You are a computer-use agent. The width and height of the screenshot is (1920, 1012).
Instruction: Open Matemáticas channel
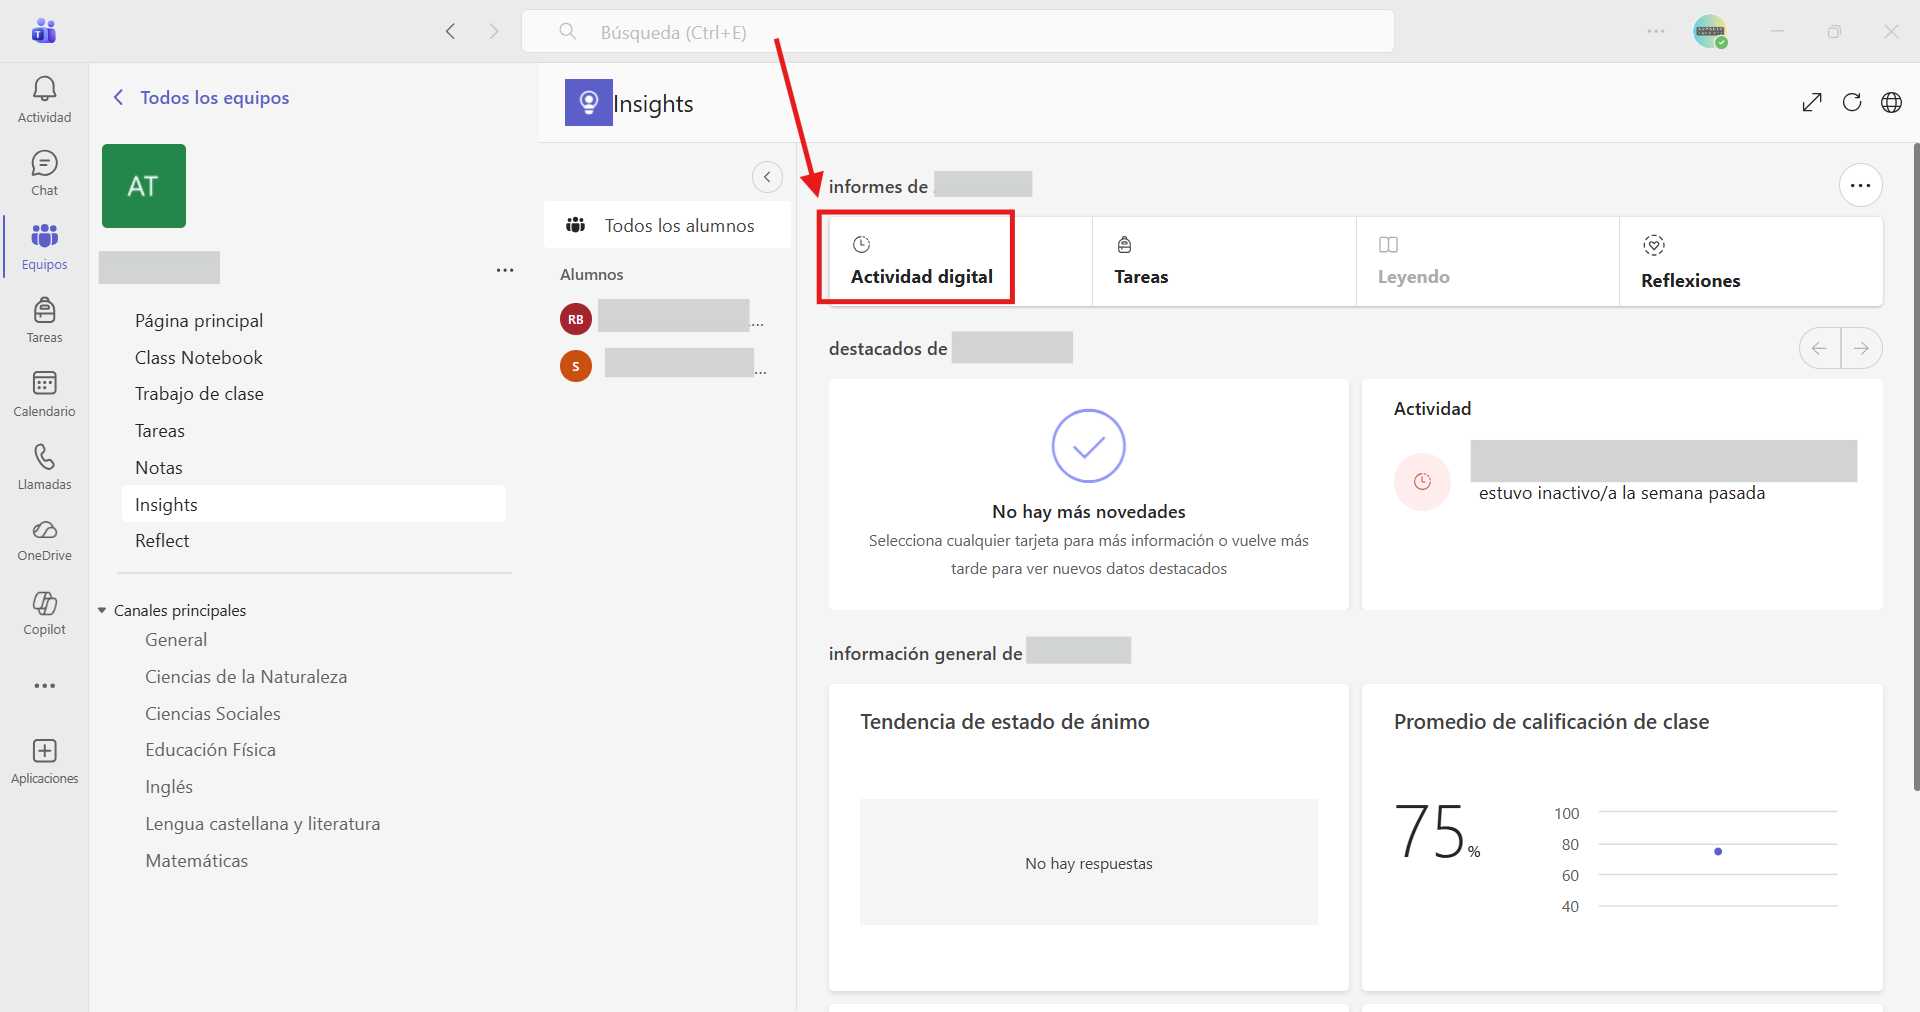(196, 860)
